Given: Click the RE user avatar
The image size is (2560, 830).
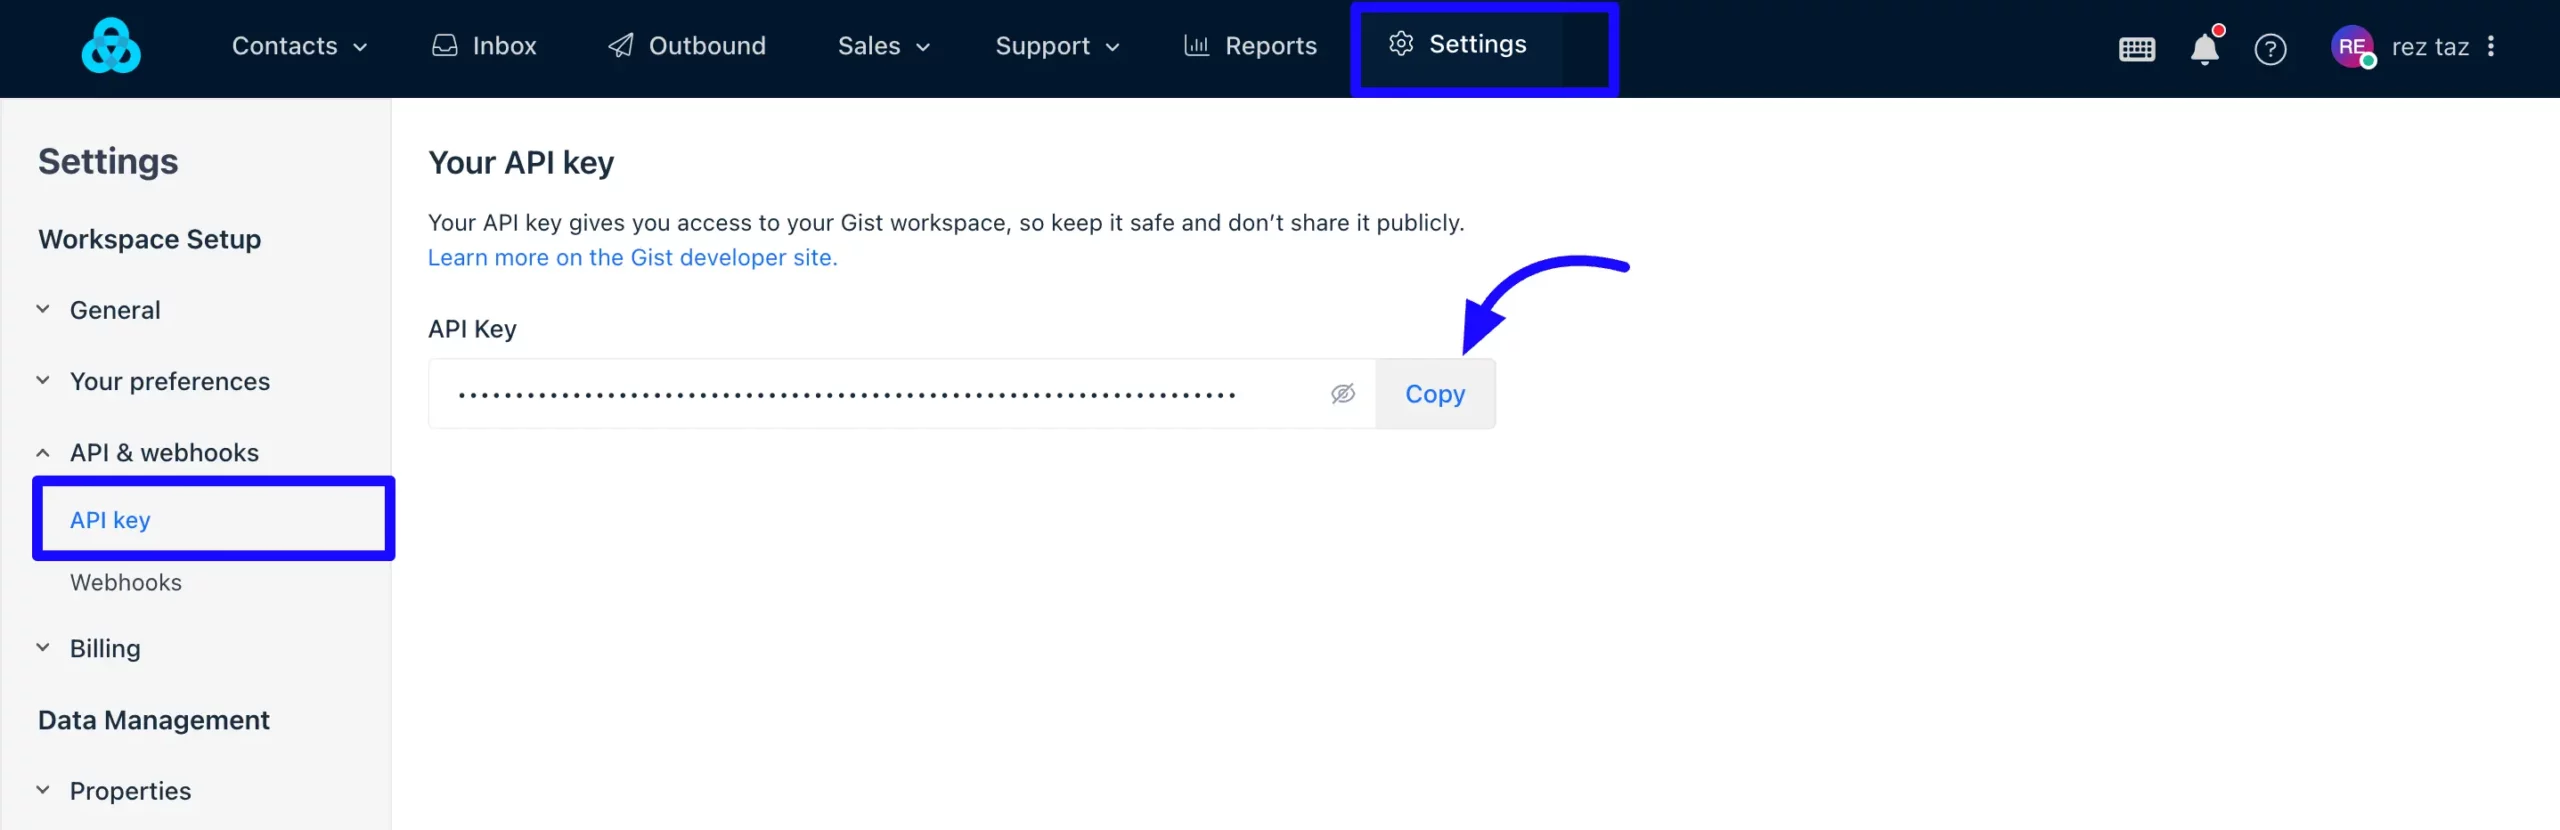Looking at the screenshot, I should (x=2352, y=46).
